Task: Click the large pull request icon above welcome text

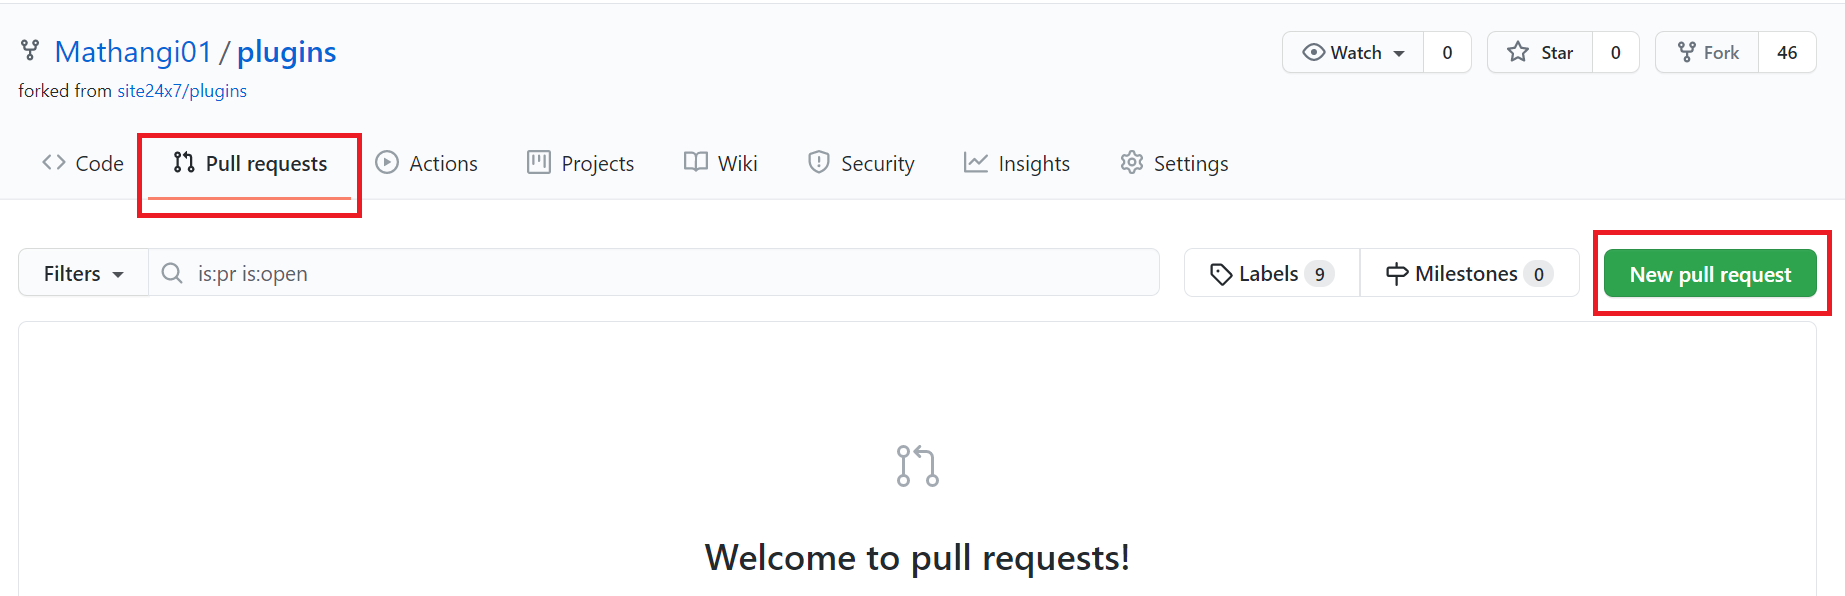Action: pyautogui.click(x=917, y=466)
